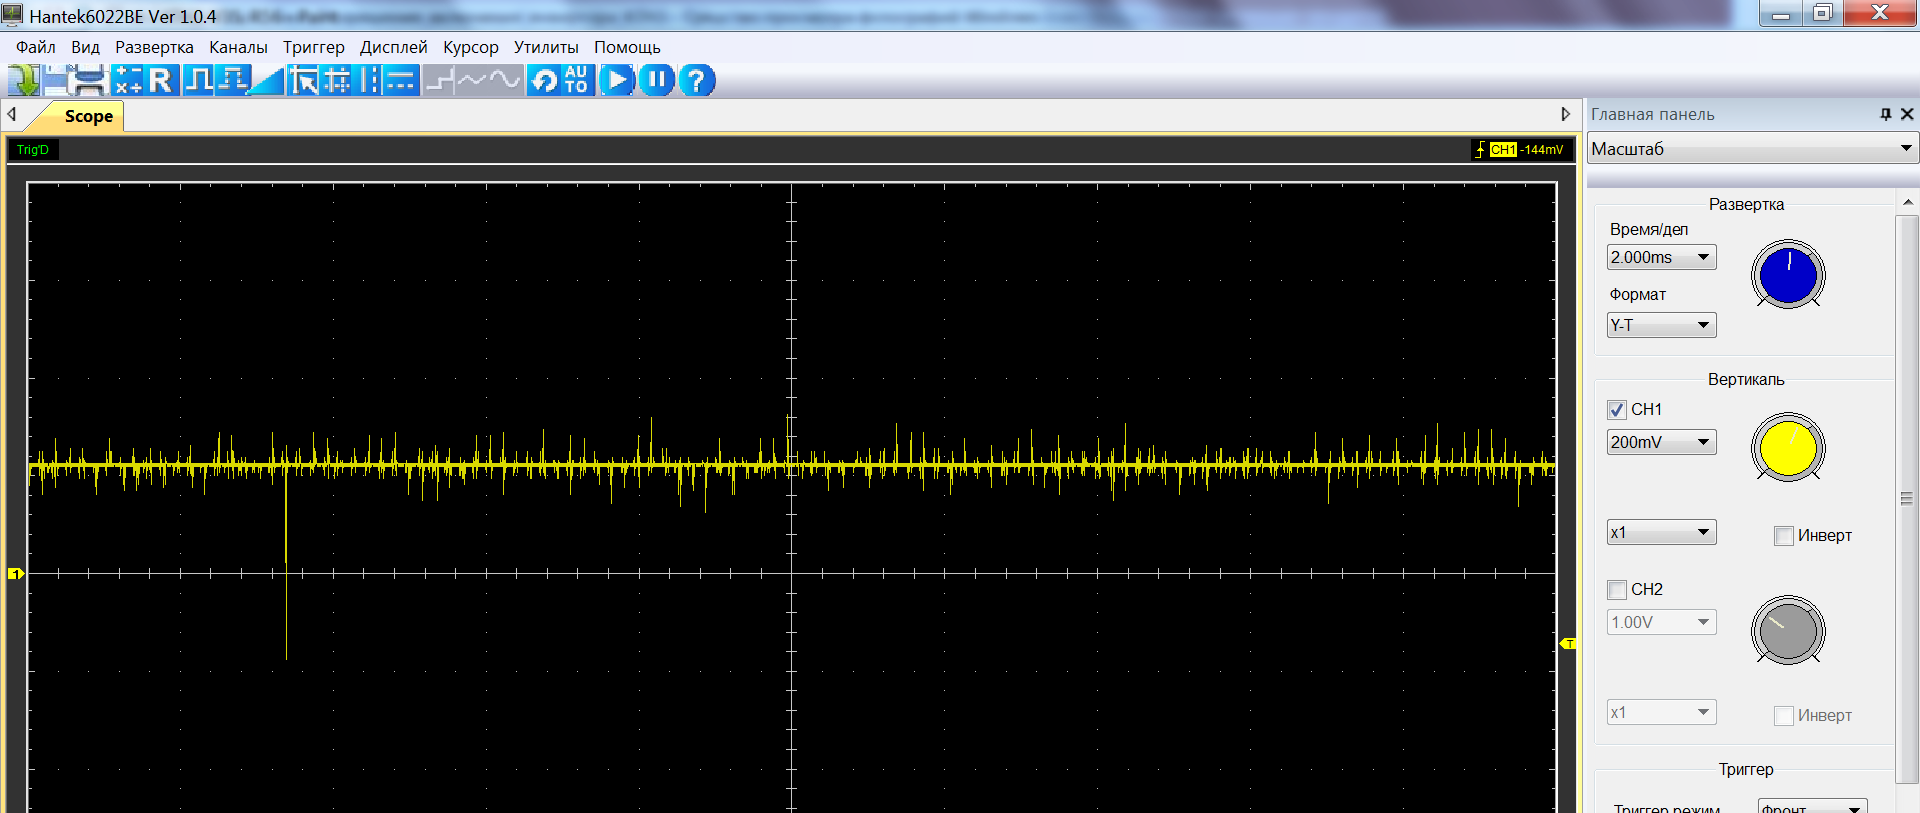
Task: Restore down the Hantek6022BE window
Action: [x=1823, y=14]
